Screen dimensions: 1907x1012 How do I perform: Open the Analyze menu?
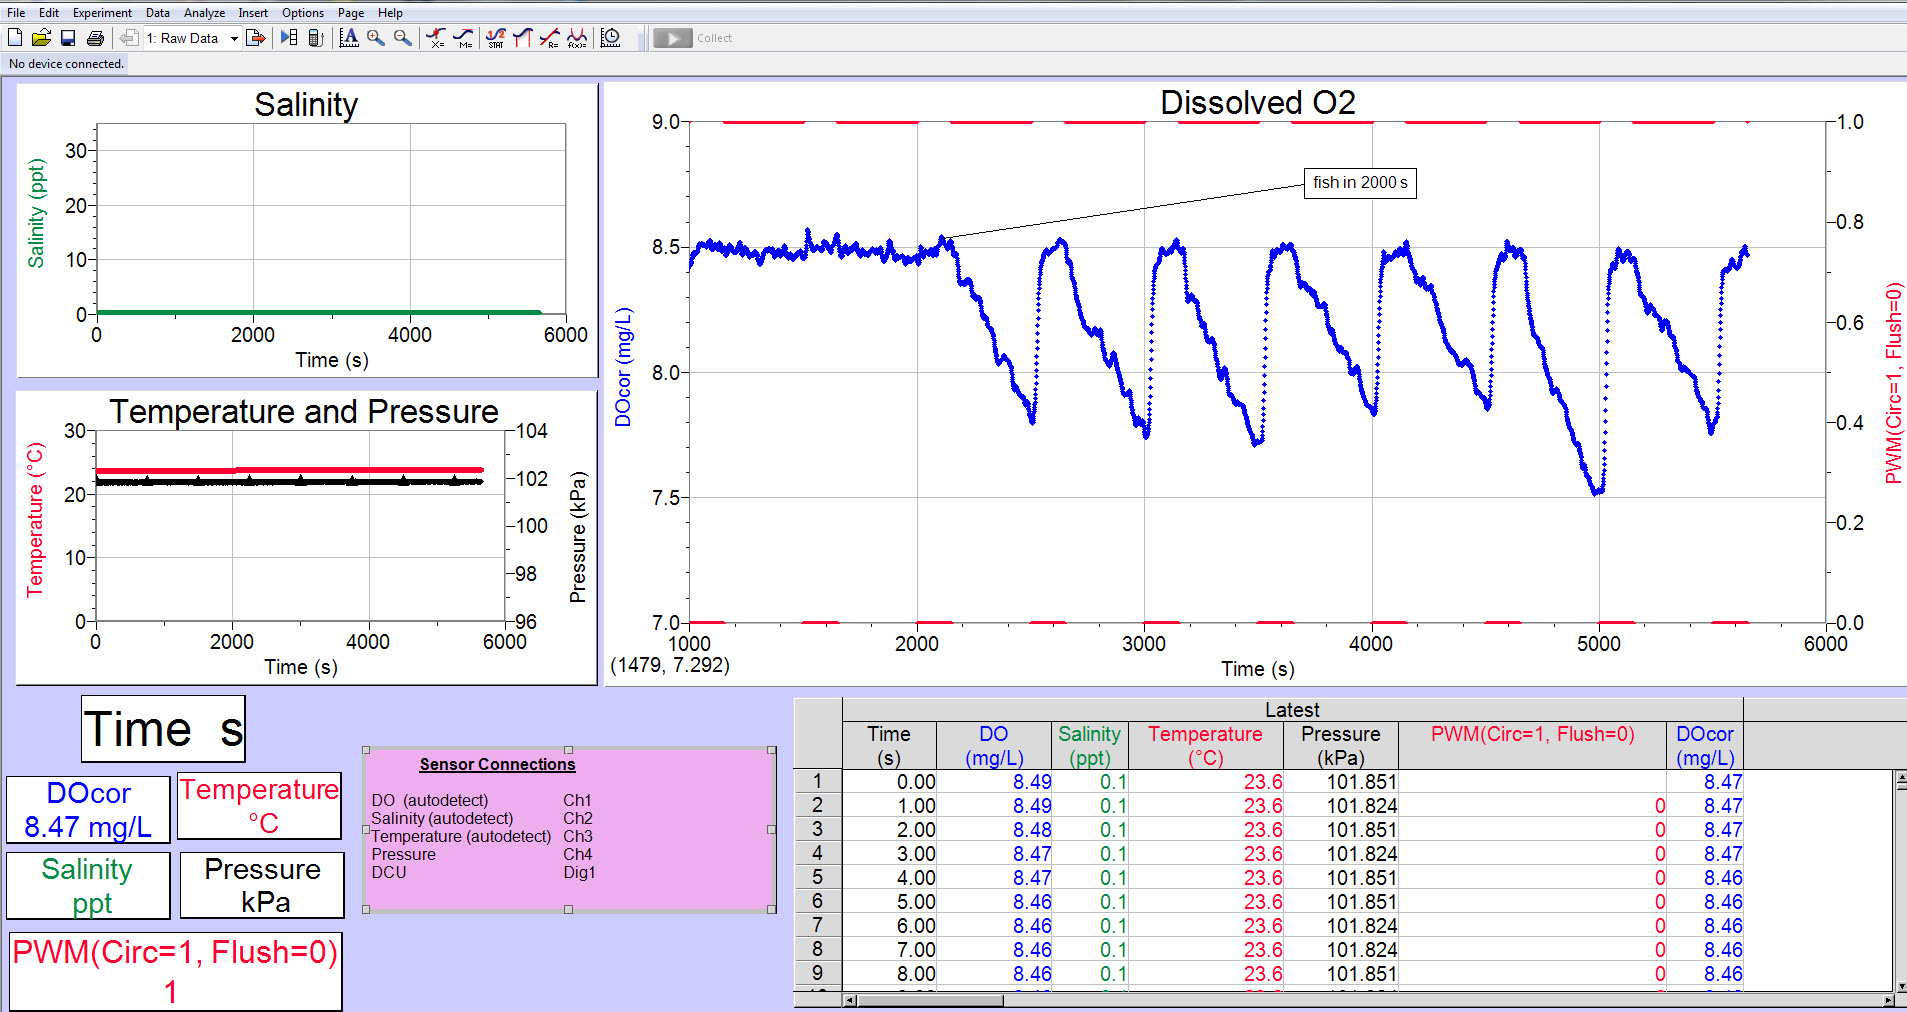pos(204,13)
